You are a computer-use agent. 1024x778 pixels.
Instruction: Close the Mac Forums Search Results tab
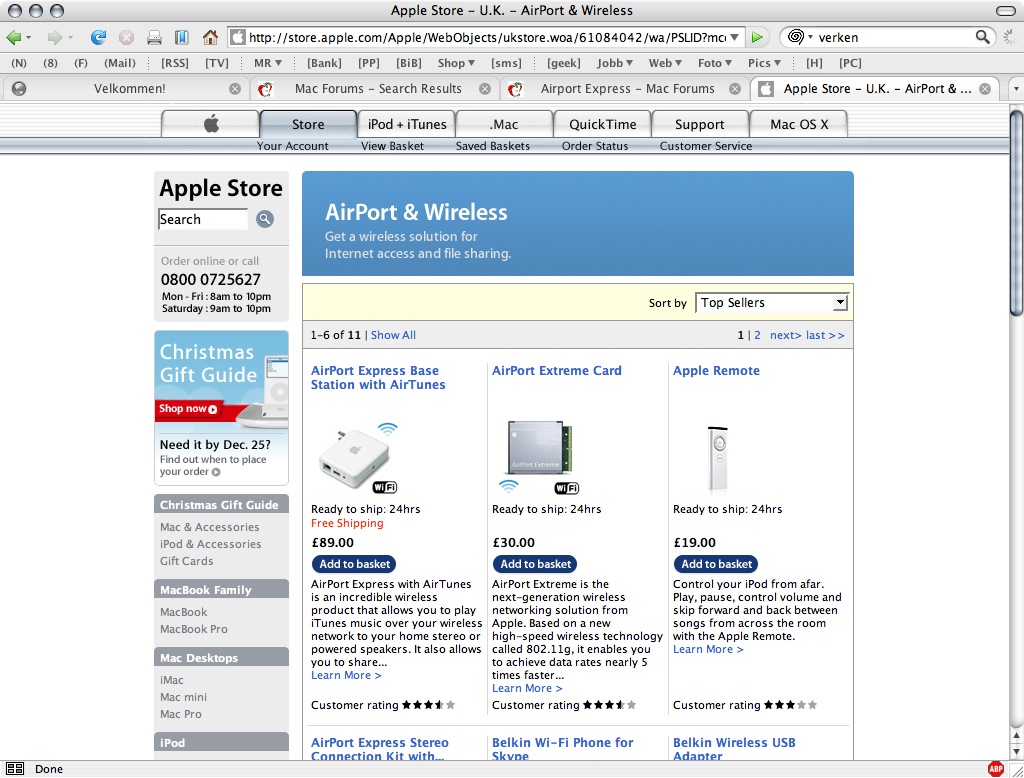click(485, 89)
